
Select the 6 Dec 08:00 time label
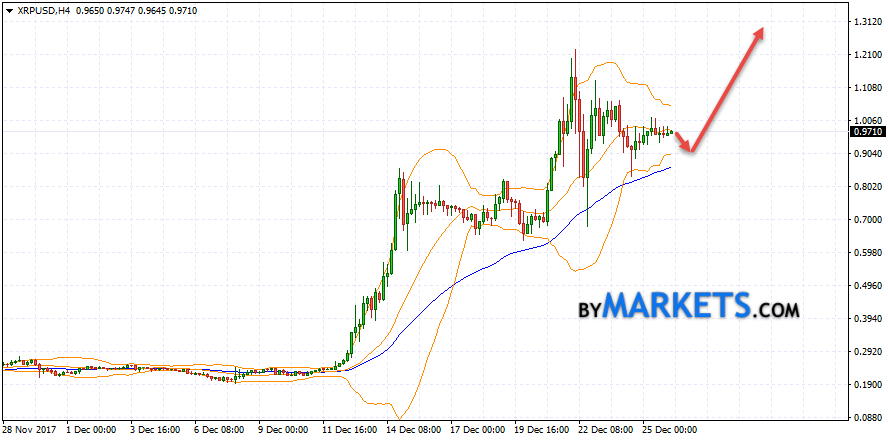218,430
